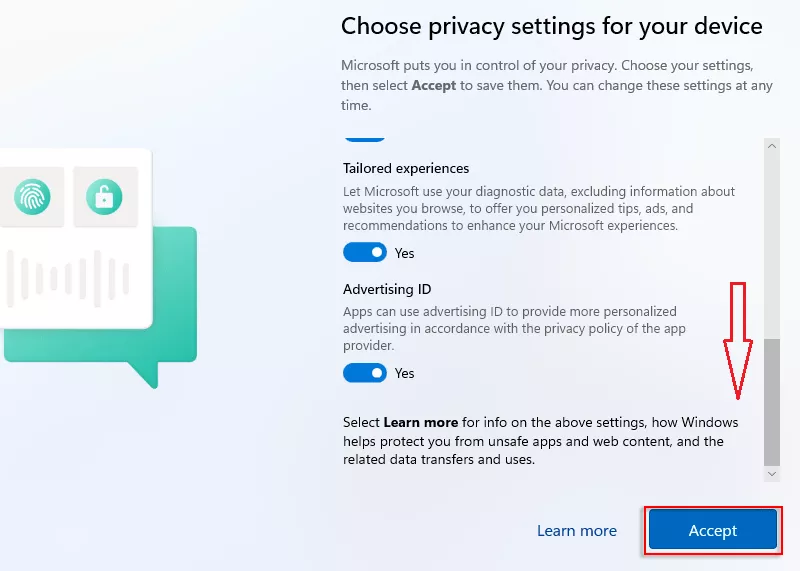Click the 'Choose privacy settings for your device' title
Viewport: 800px width, 571px height.
(x=552, y=26)
